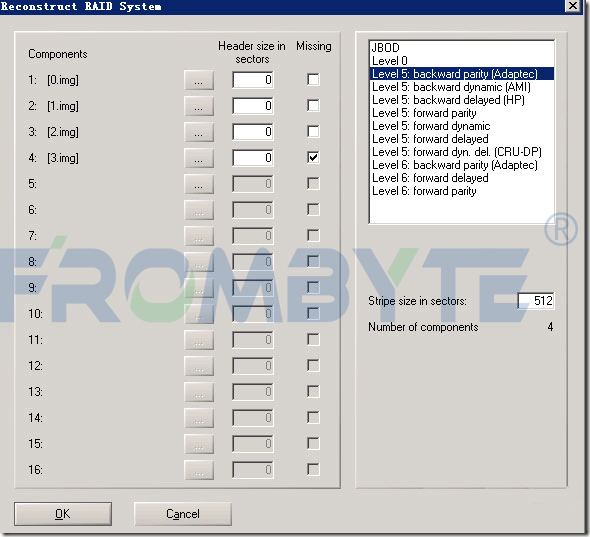590x537 pixels.
Task: Click browse button for component 1 [0.img]
Action: point(199,80)
